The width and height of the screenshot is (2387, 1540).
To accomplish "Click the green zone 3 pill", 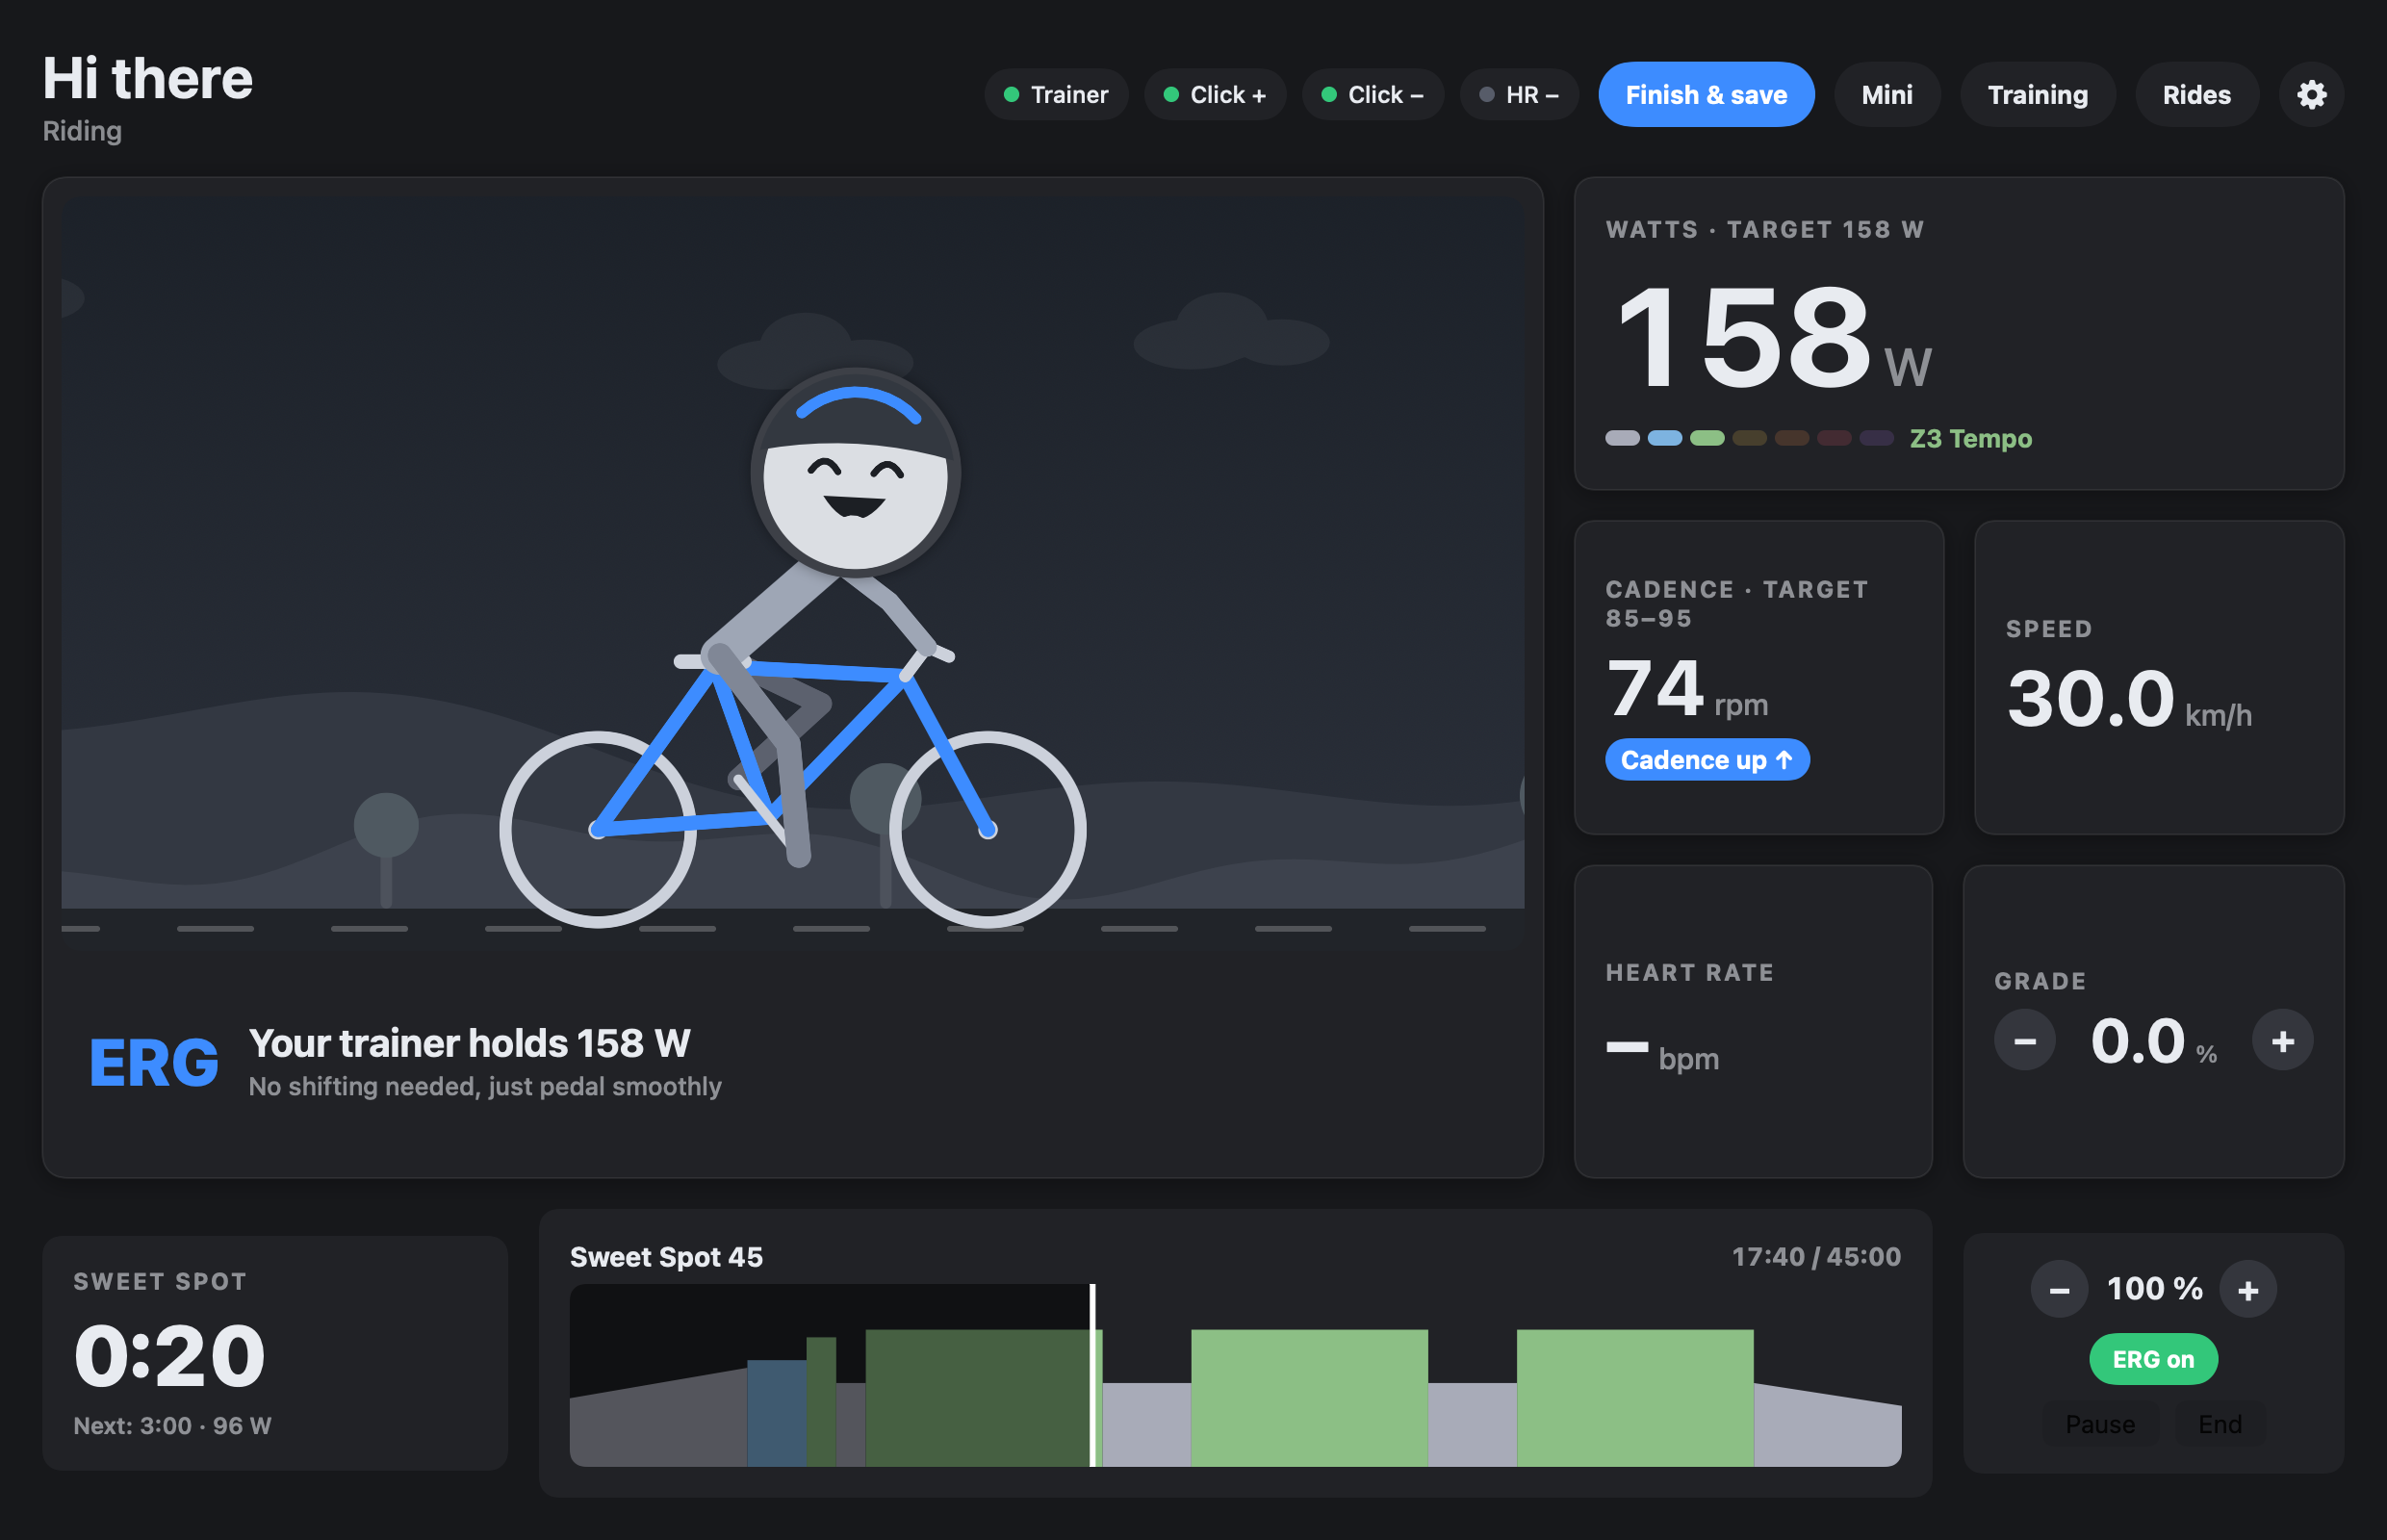I will pos(1707,438).
